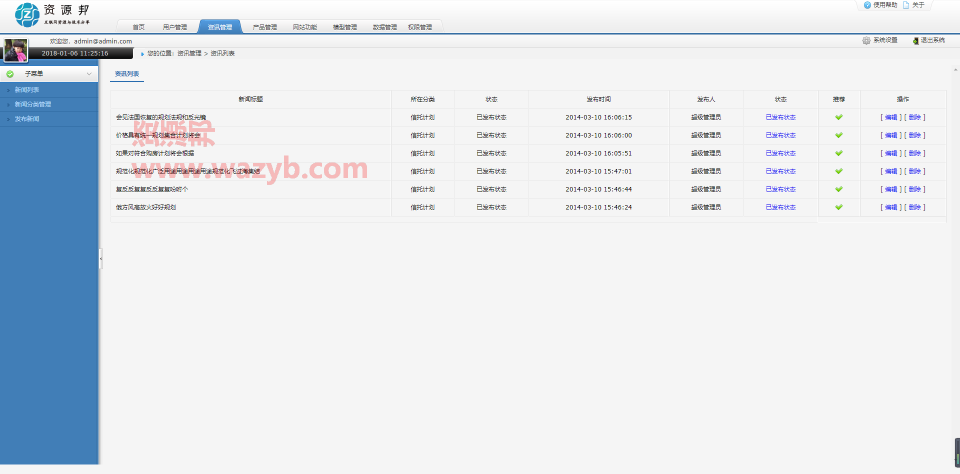Click 编辑 for the 15:47:01 news row
The height and width of the screenshot is (474, 960).
point(891,171)
